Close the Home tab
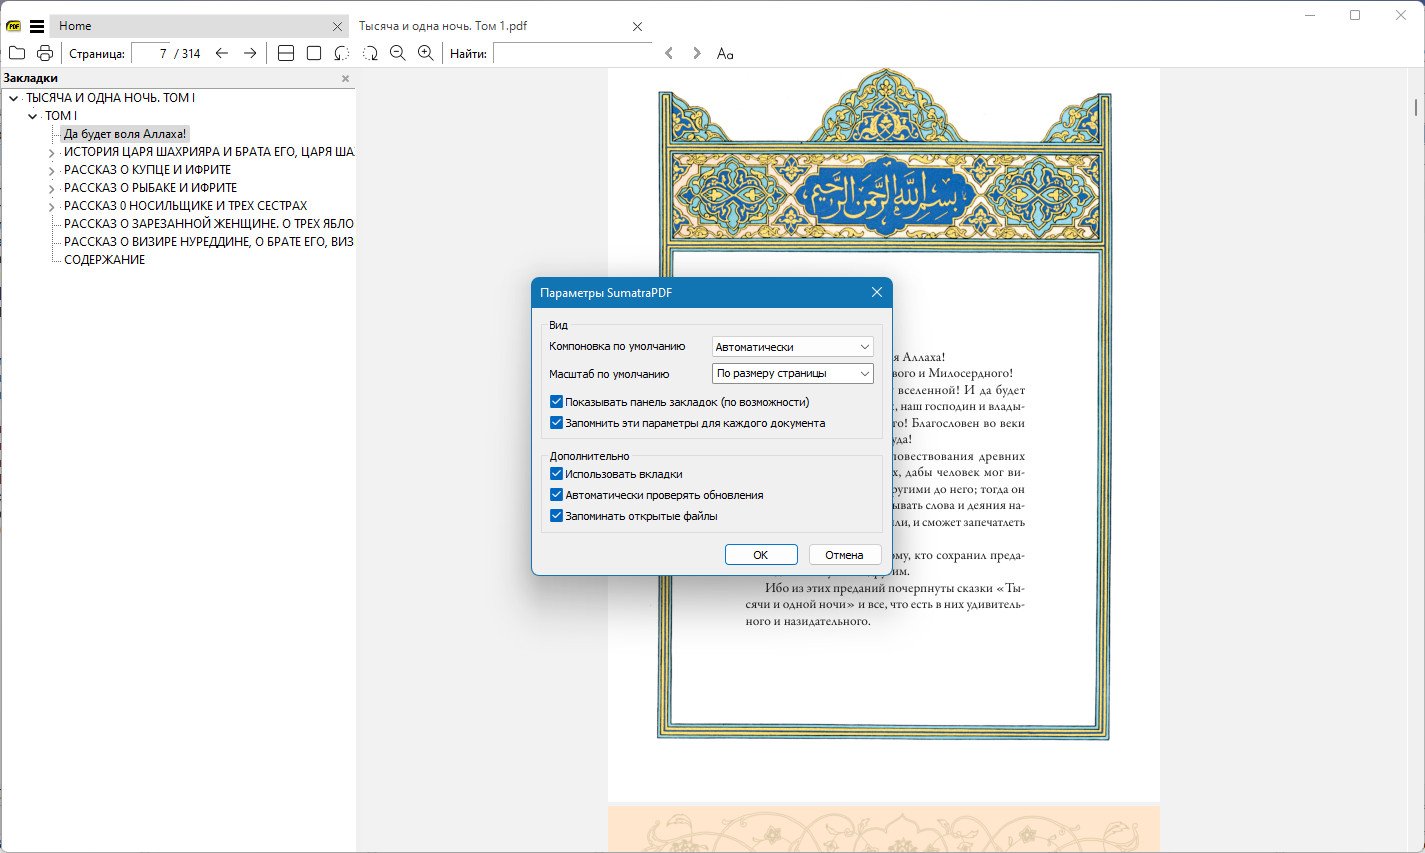Image resolution: width=1425 pixels, height=853 pixels. coord(337,26)
